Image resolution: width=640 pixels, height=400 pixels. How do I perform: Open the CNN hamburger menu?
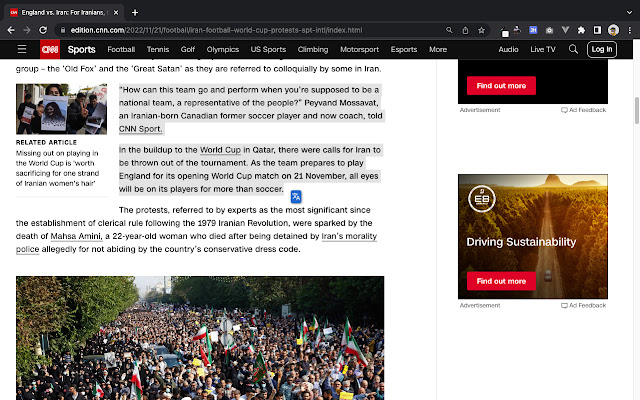22,49
